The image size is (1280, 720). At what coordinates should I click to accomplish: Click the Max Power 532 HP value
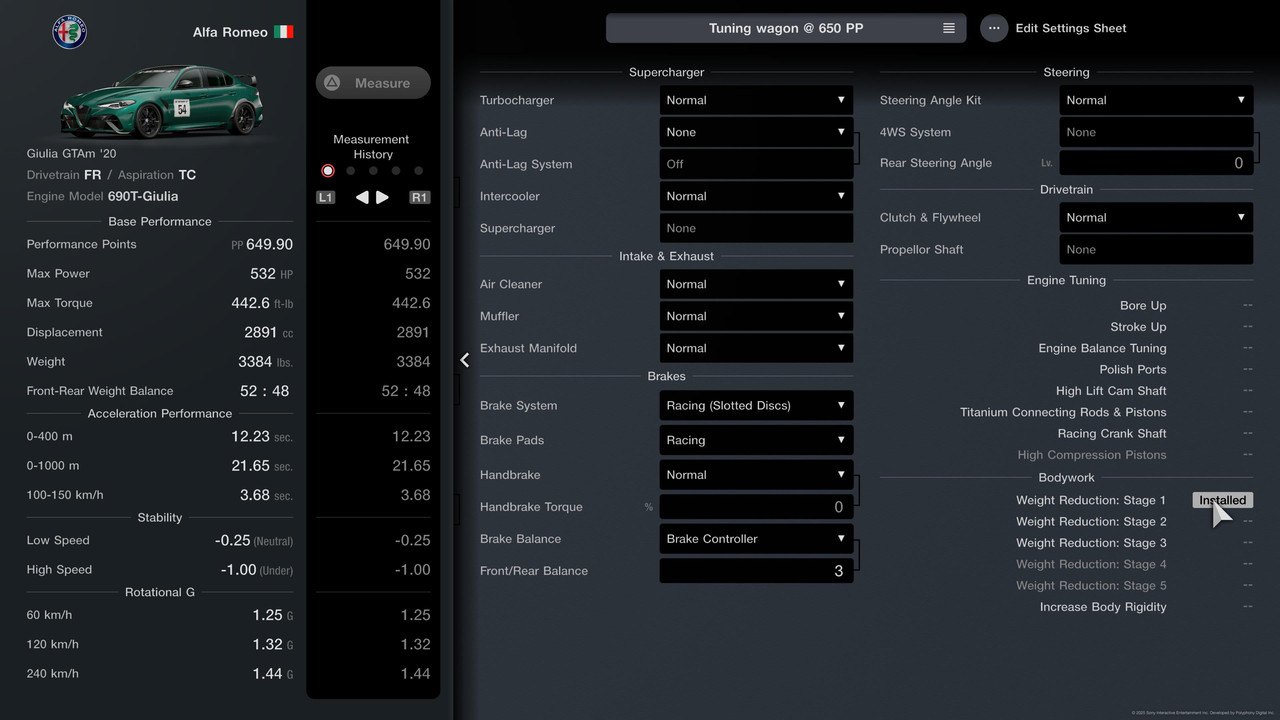[x=271, y=273]
